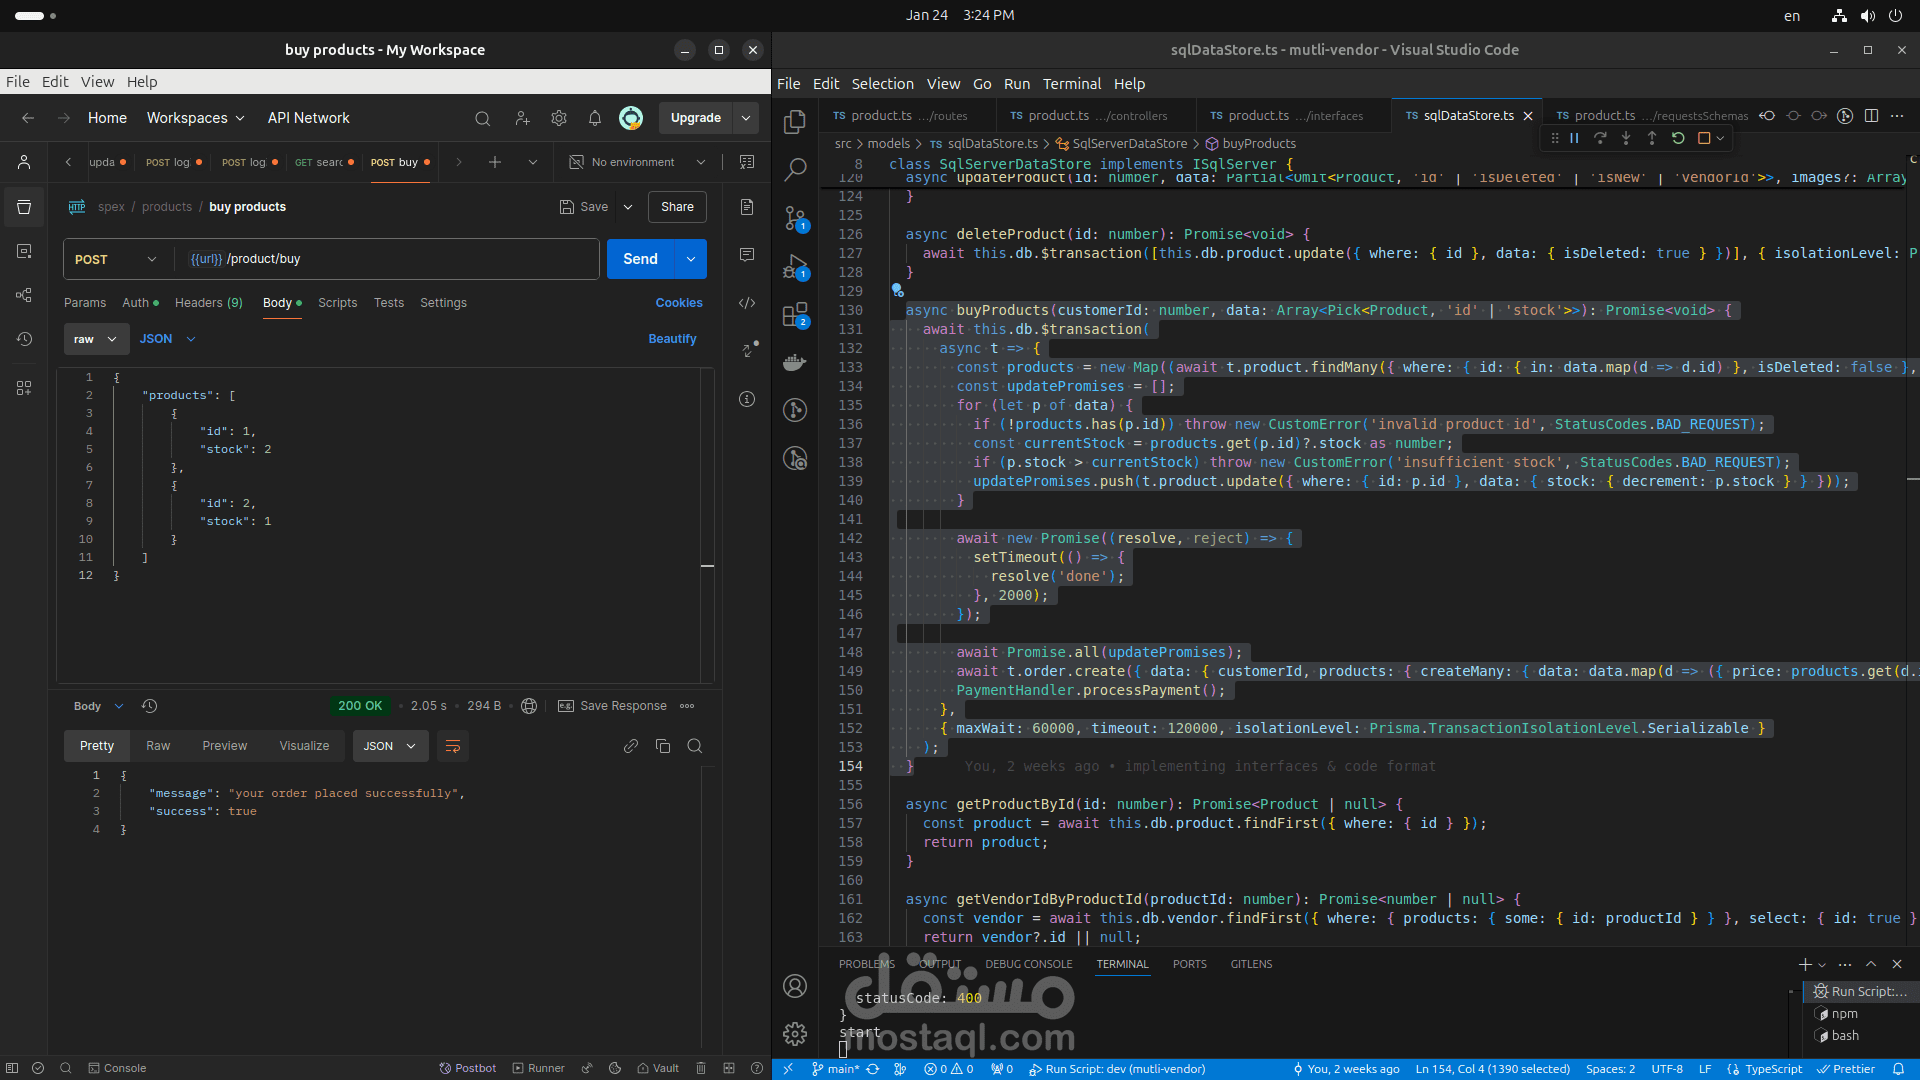Click the Send request button
1920x1080 pixels.
(640, 259)
